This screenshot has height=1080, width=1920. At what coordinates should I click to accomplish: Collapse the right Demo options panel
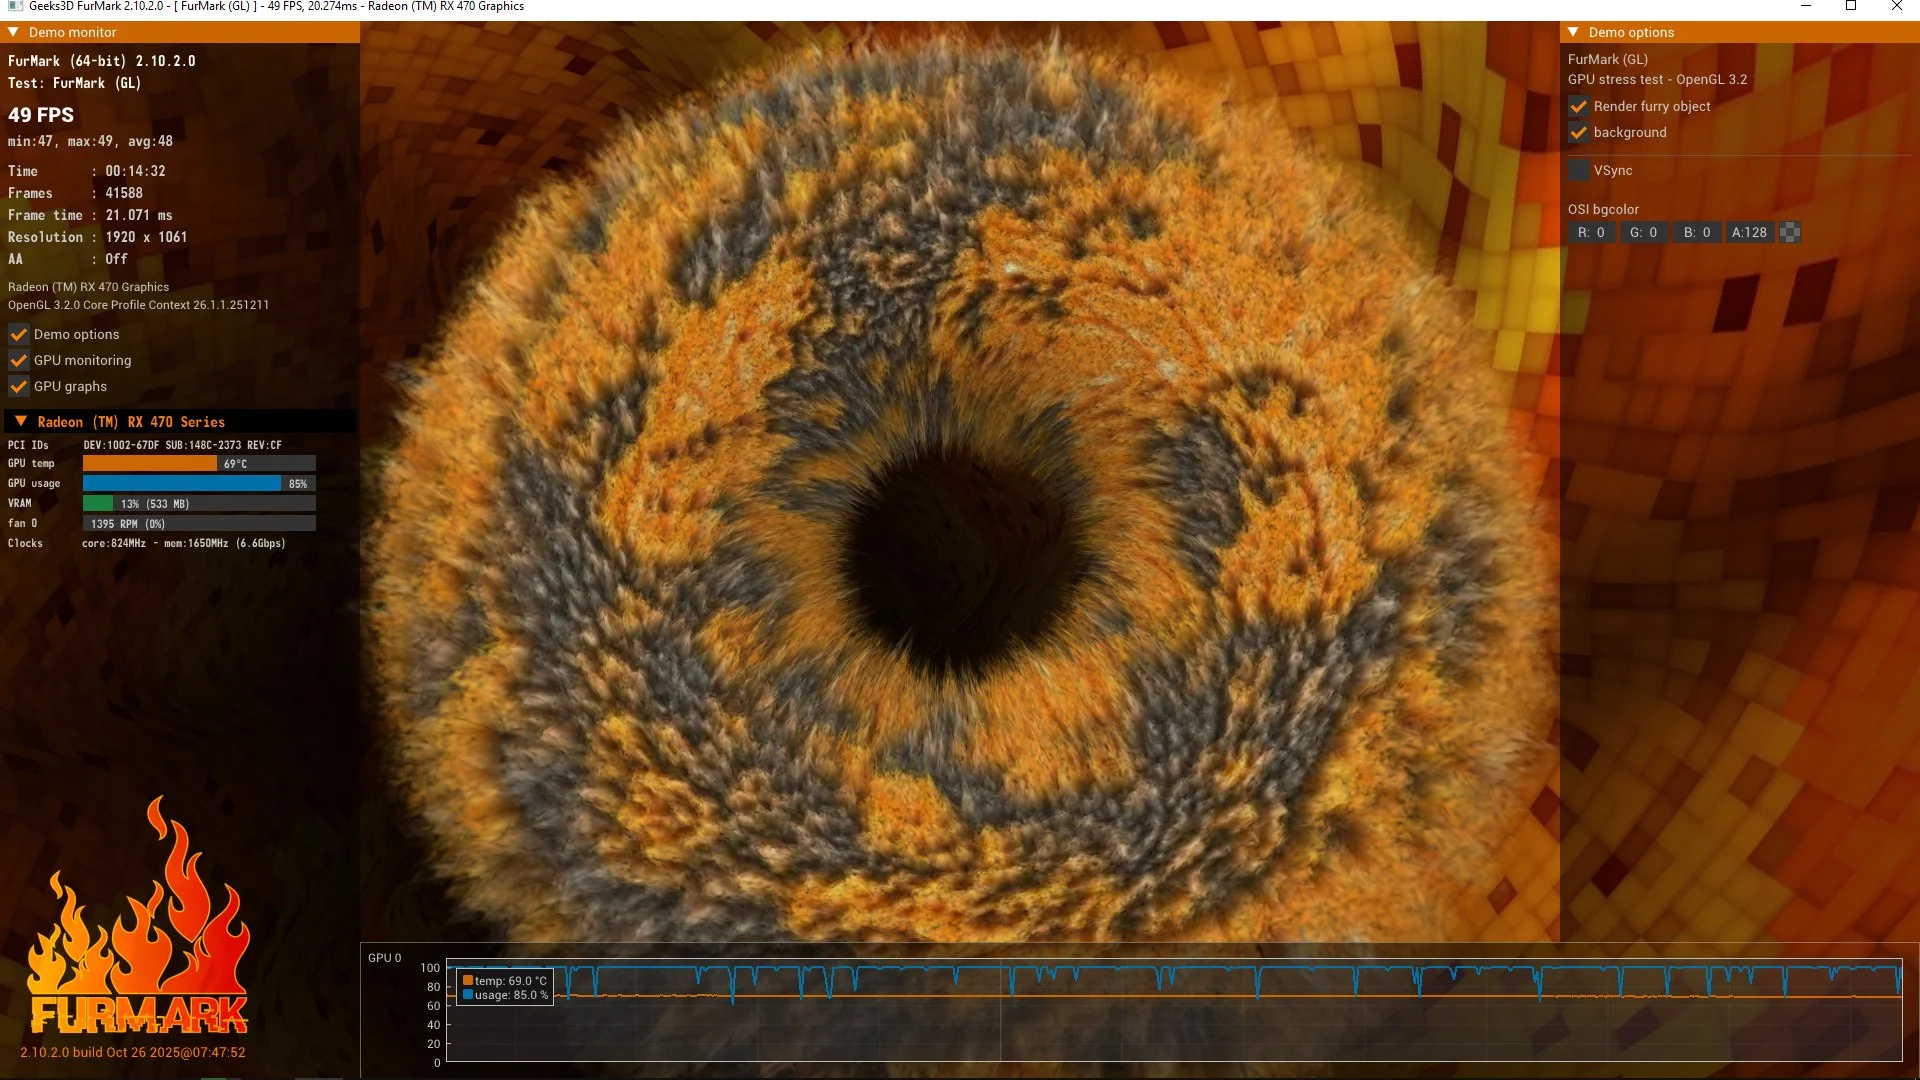point(1573,32)
